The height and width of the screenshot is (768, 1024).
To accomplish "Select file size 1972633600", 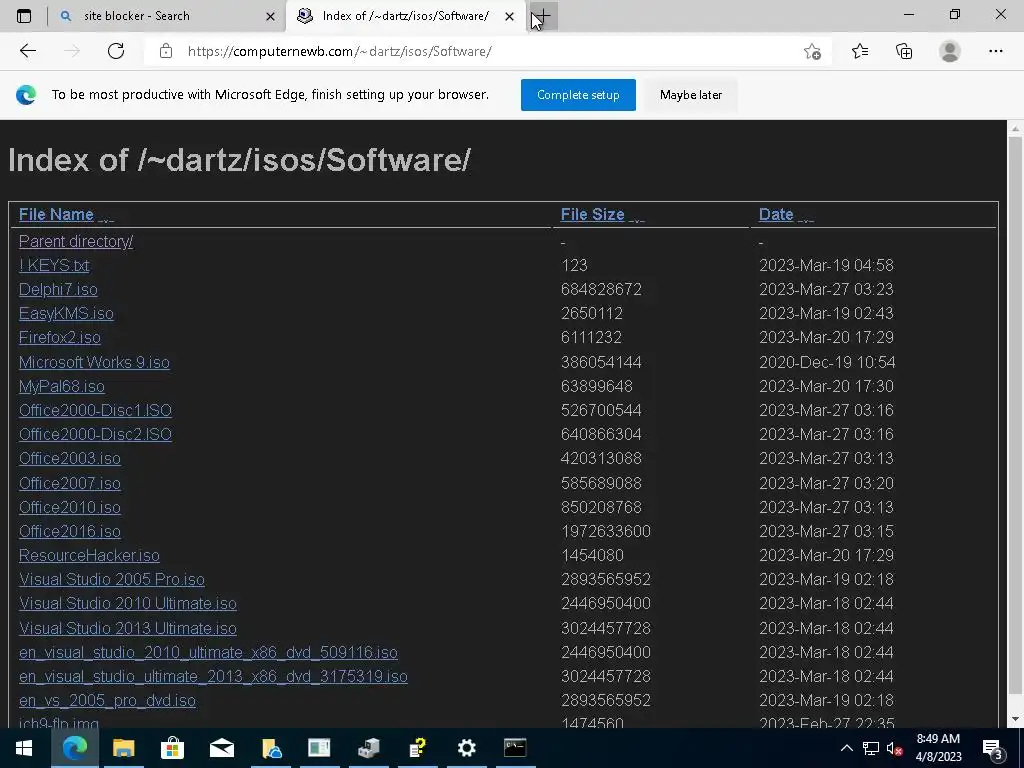I will [x=605, y=532].
